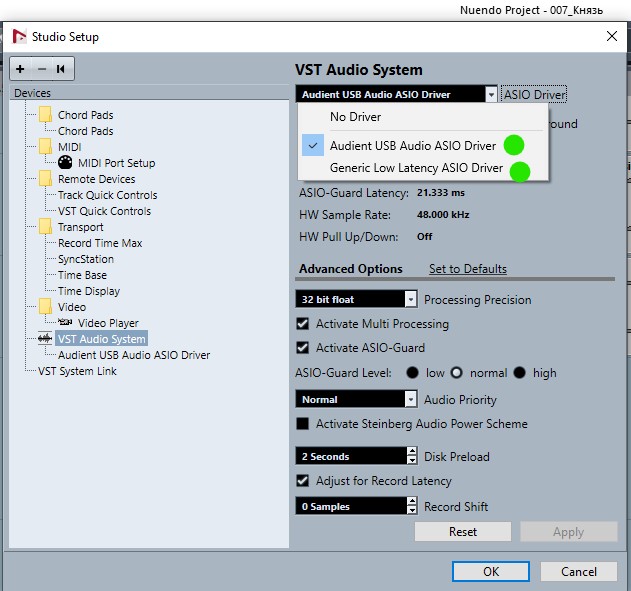
Task: Click the add device plus icon
Action: click(x=21, y=69)
